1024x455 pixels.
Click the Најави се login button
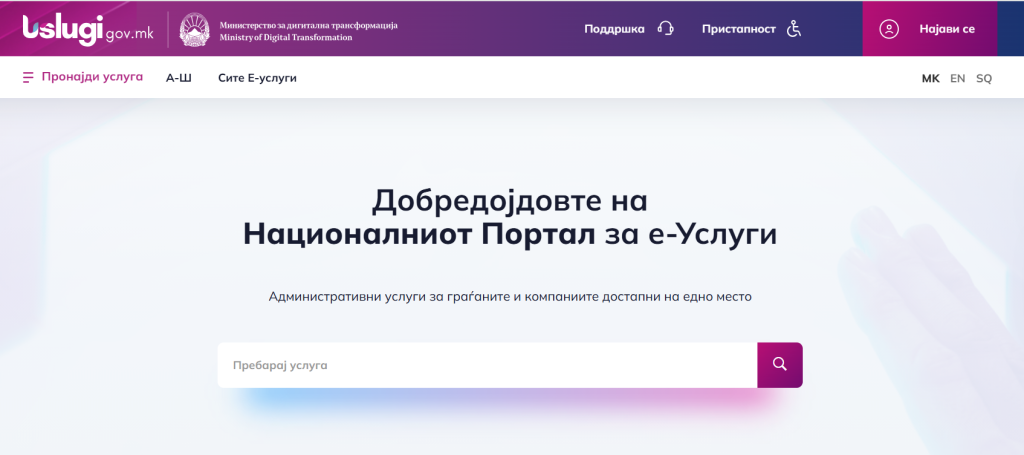tap(930, 29)
